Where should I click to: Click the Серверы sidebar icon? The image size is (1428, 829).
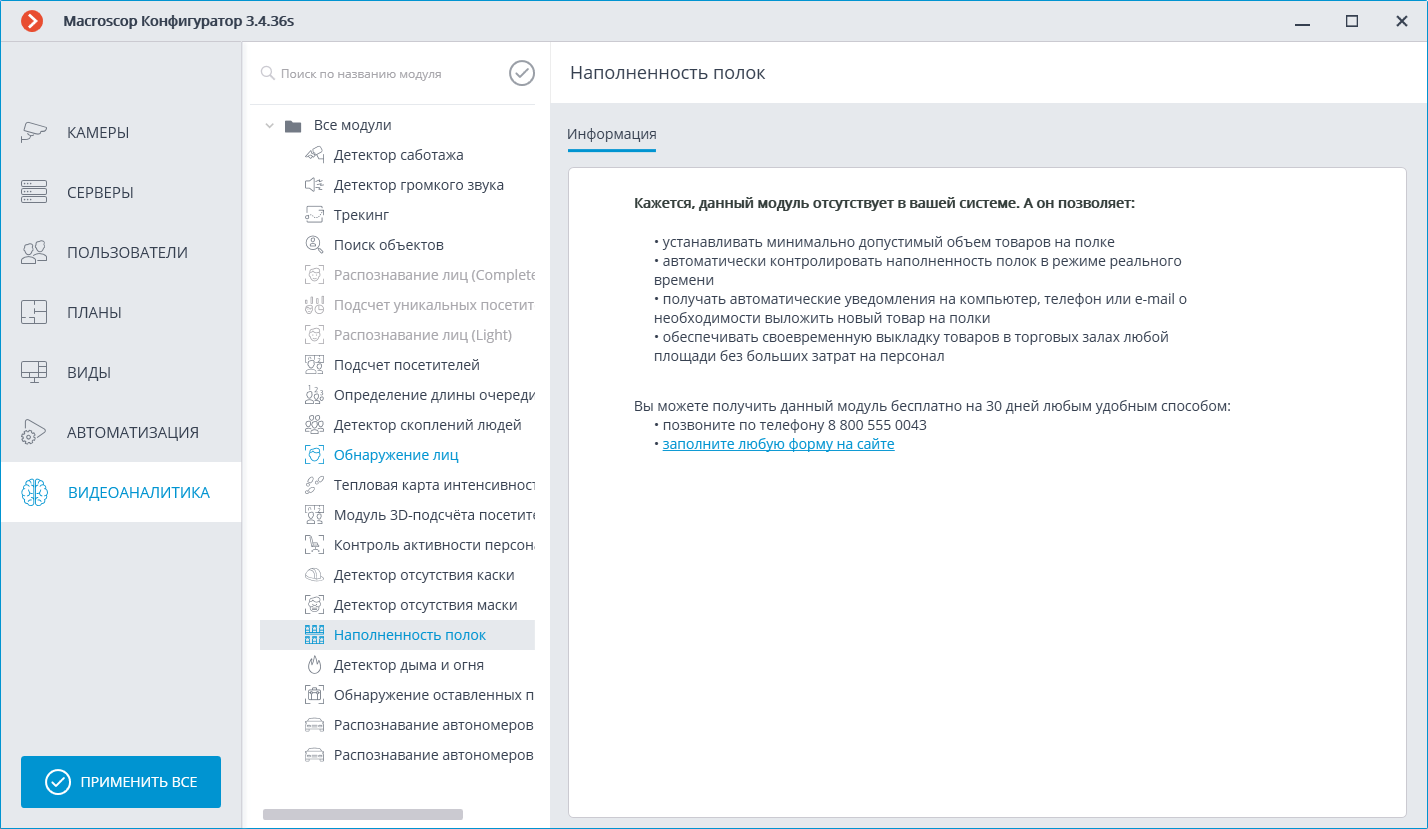[x=34, y=192]
